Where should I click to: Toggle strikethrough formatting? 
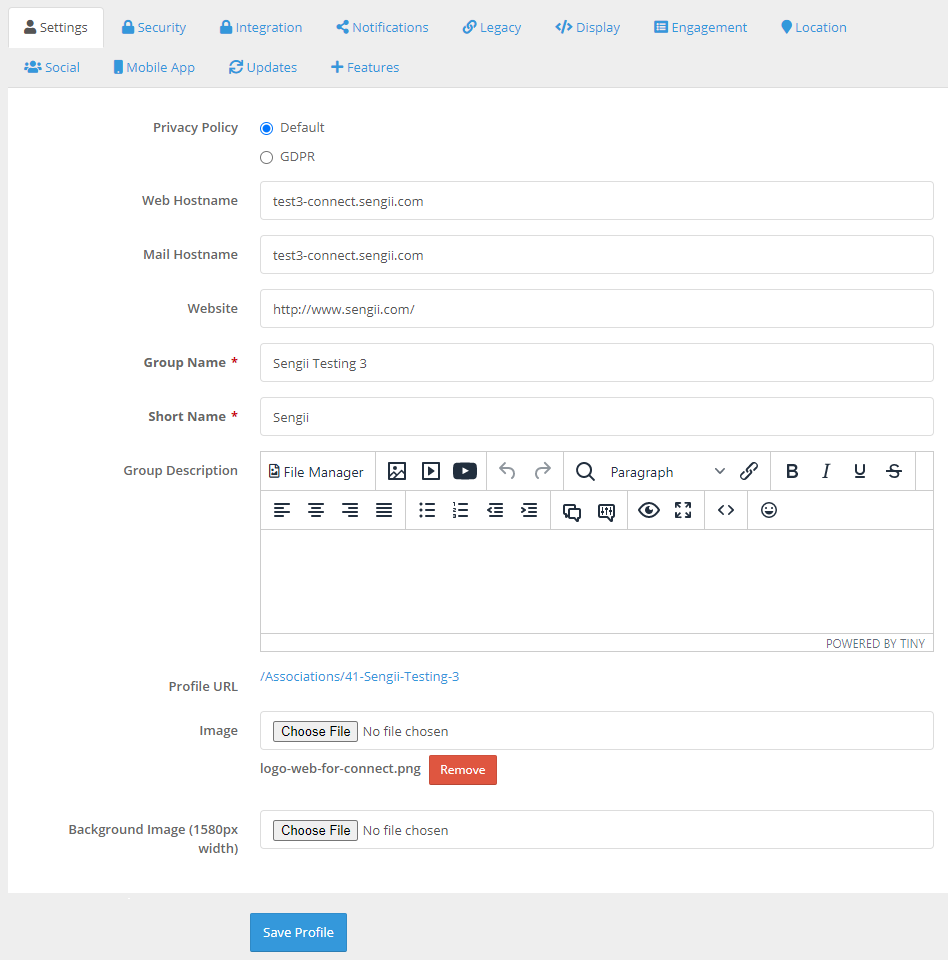coord(894,471)
